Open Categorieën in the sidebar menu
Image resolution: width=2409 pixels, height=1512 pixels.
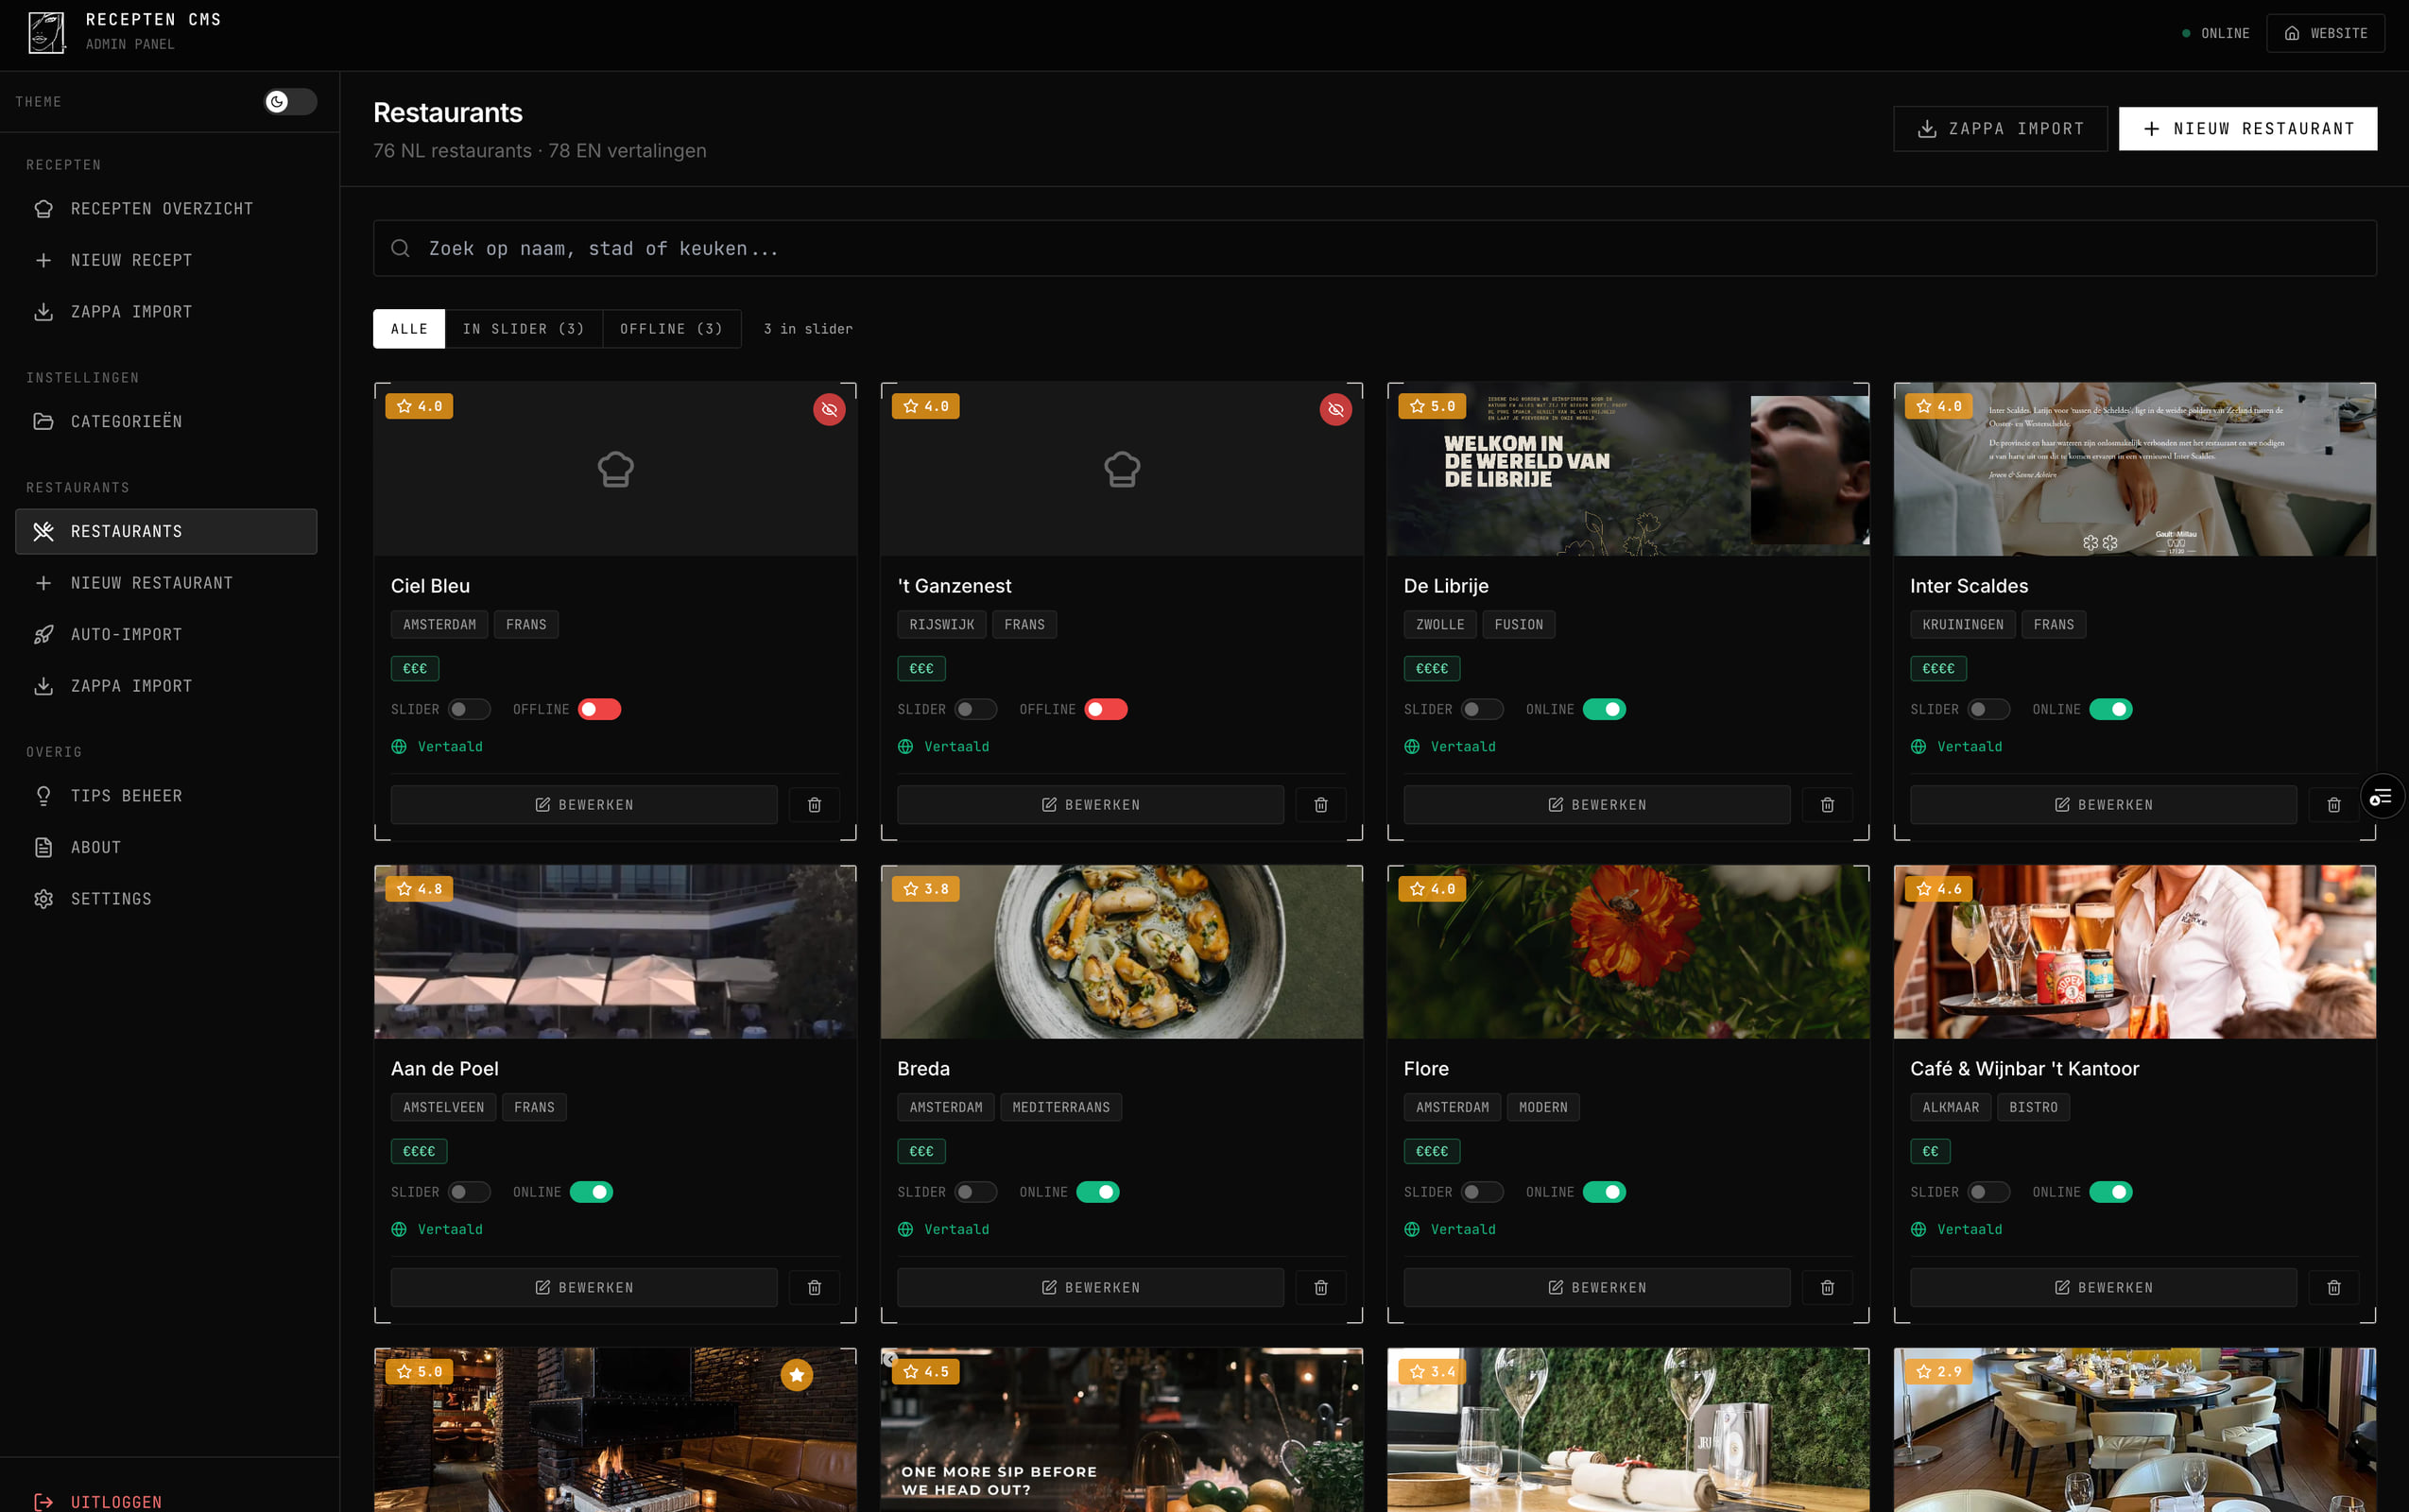(x=126, y=422)
